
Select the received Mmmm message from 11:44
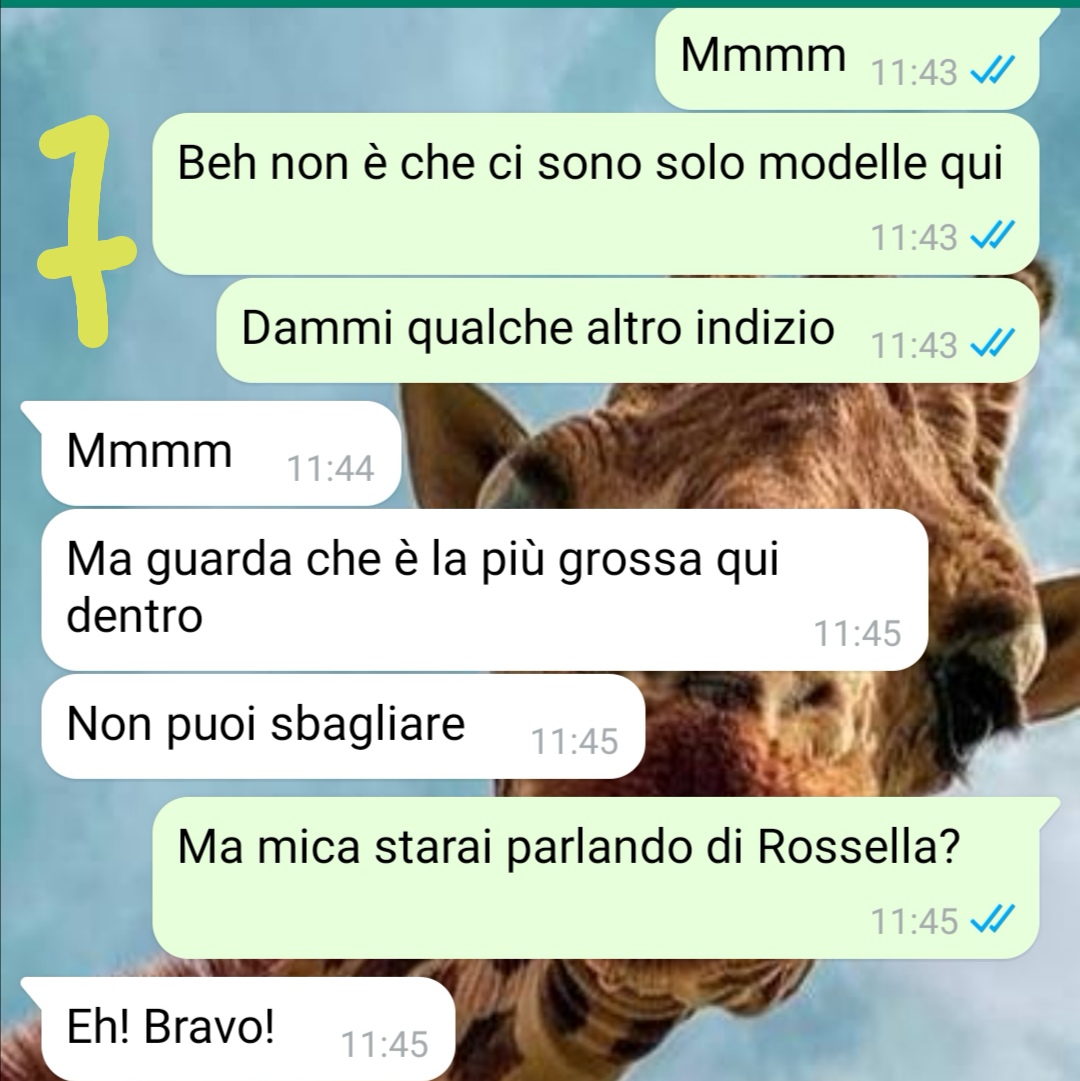[x=221, y=454]
